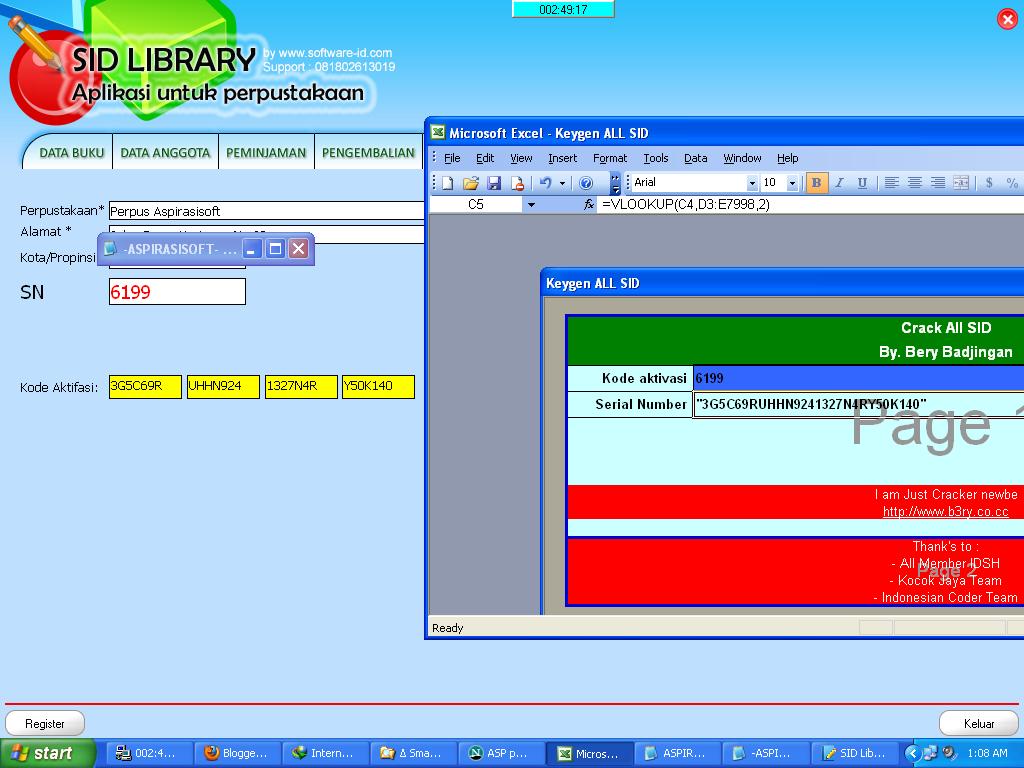Switch to DATA BUKU tab
Viewport: 1024px width, 768px height.
click(71, 153)
